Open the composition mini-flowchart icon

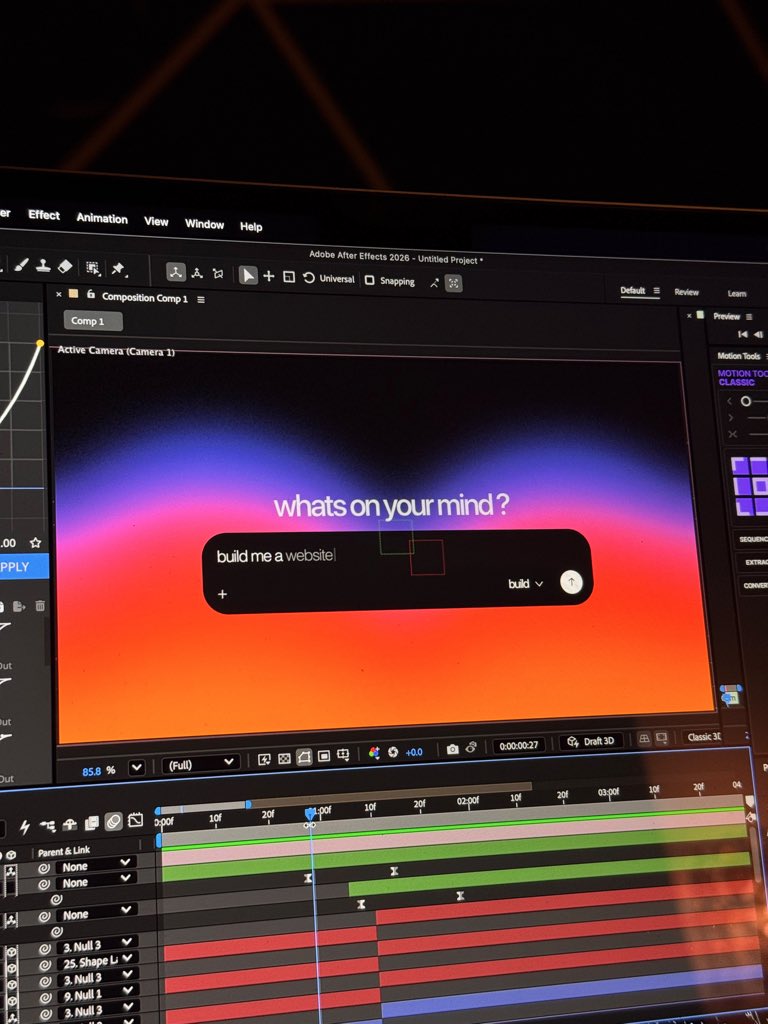(47, 826)
